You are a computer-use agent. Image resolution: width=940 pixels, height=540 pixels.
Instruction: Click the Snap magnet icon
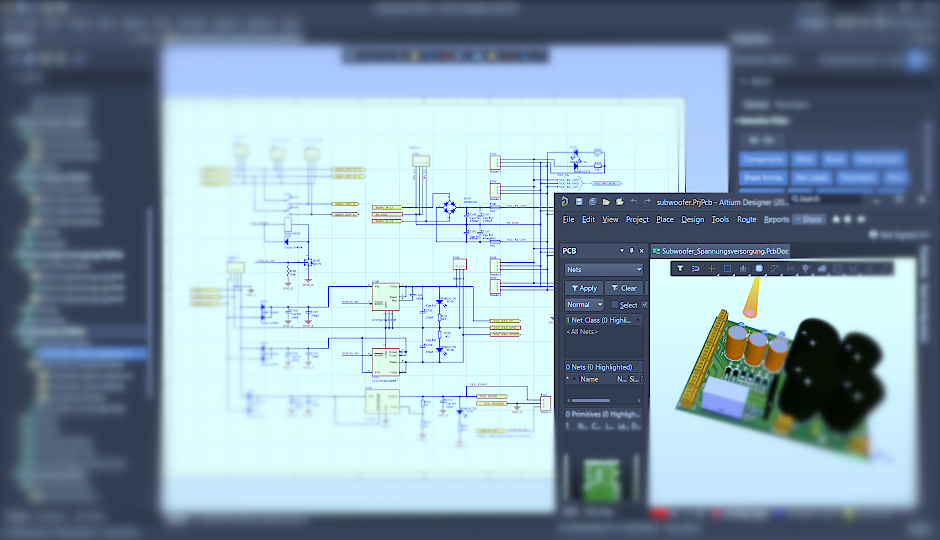[696, 268]
